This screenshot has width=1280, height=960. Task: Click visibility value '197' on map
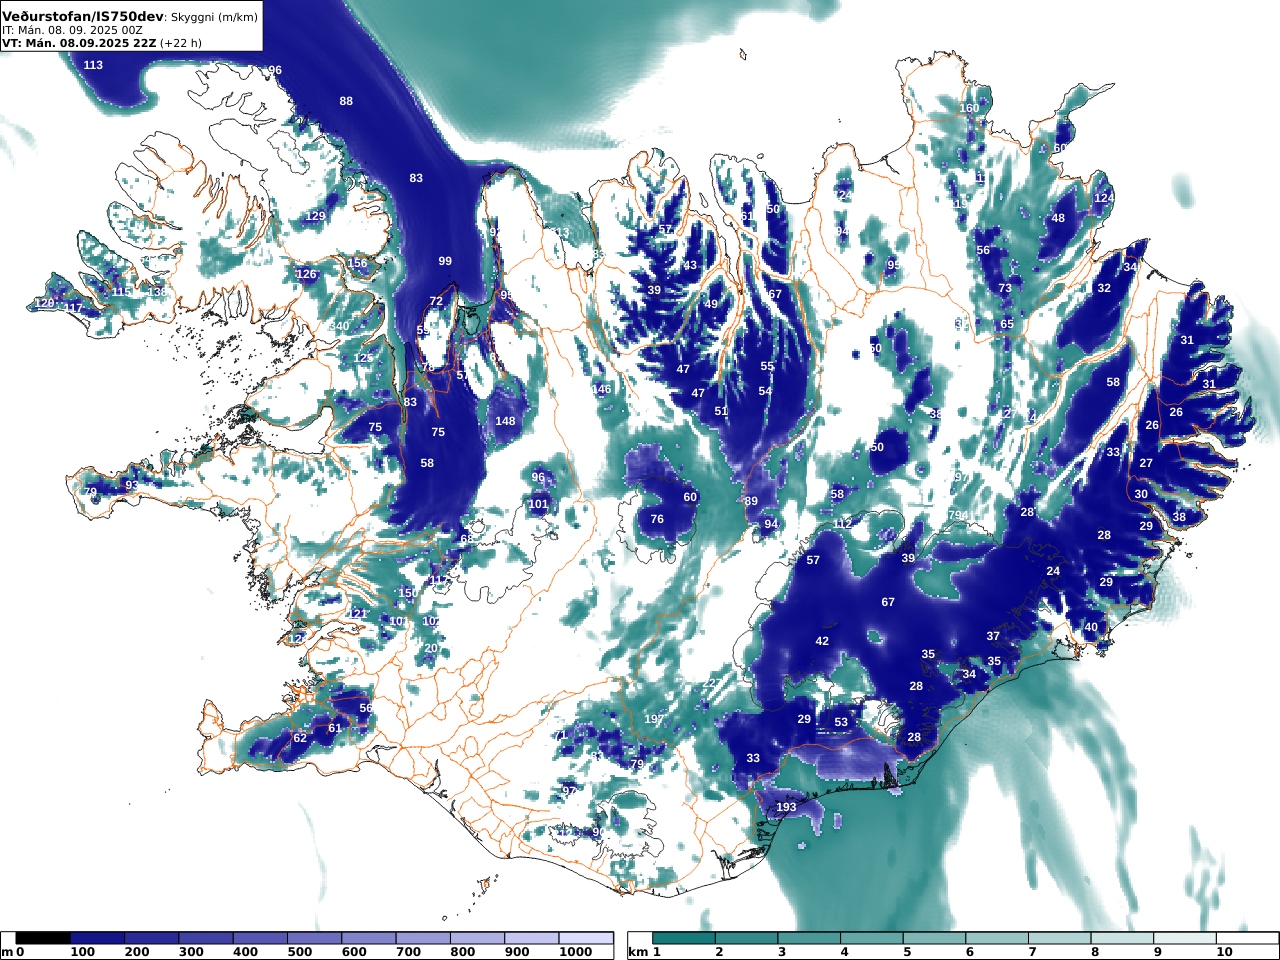click(654, 719)
